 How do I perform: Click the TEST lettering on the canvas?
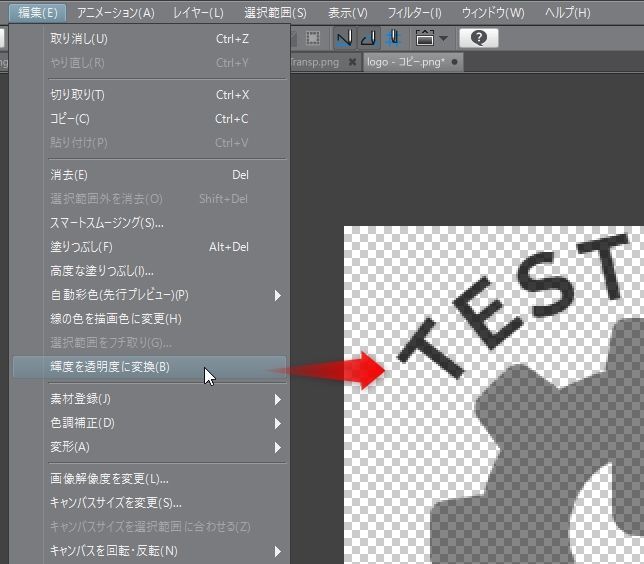point(513,304)
